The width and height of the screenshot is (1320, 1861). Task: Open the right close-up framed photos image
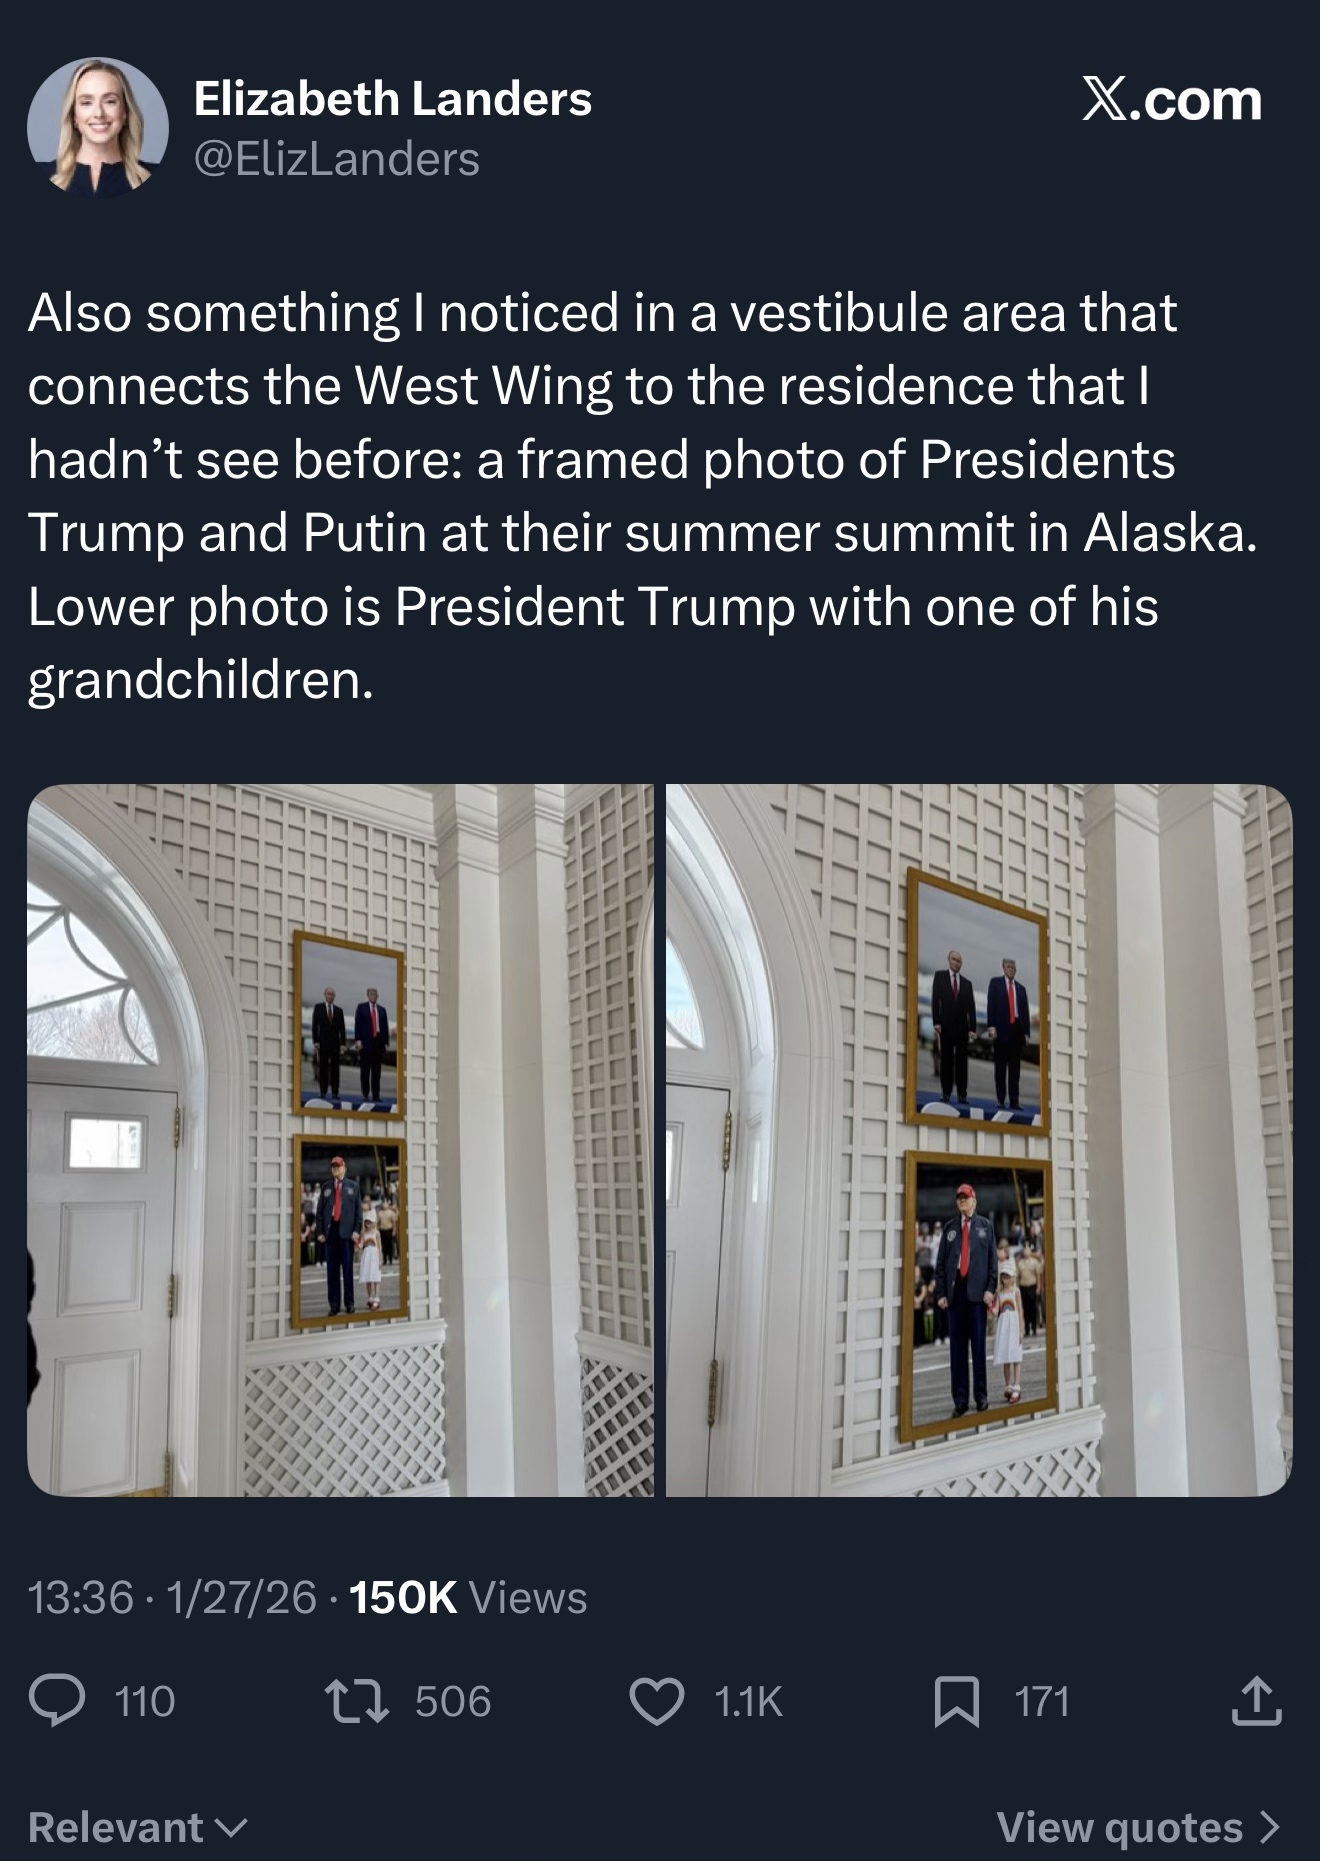point(979,1140)
